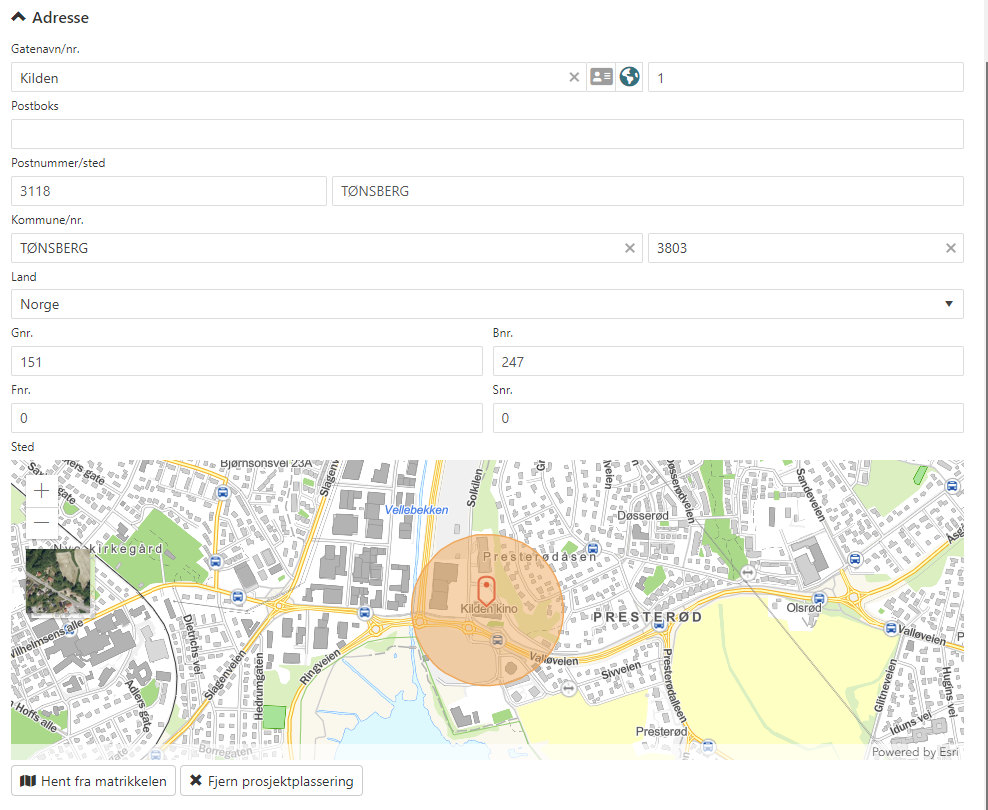Viewport: 988px width, 810px height.
Task: Click the globe icon beside street name
Action: point(629,77)
